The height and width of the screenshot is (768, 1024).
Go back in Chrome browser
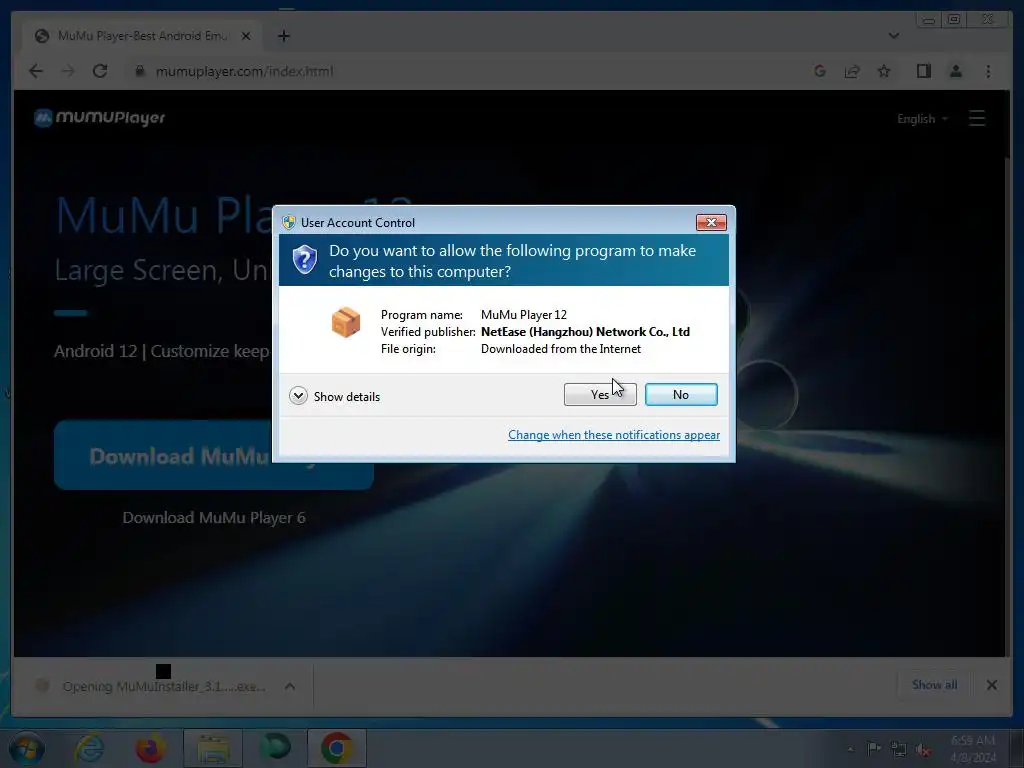click(x=36, y=71)
